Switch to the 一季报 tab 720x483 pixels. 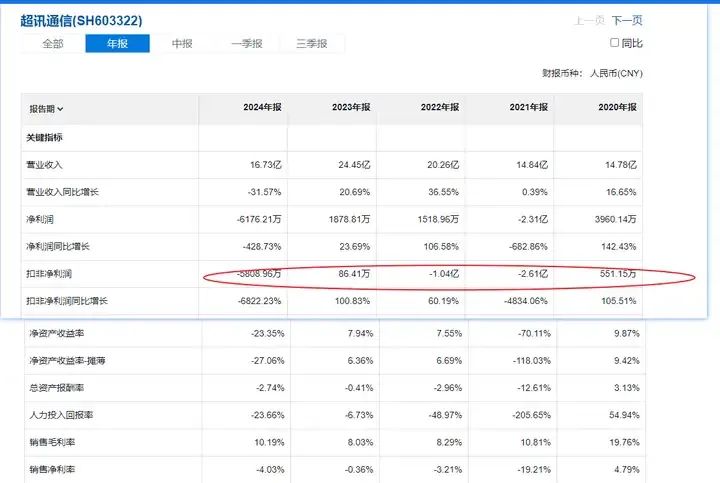click(246, 44)
